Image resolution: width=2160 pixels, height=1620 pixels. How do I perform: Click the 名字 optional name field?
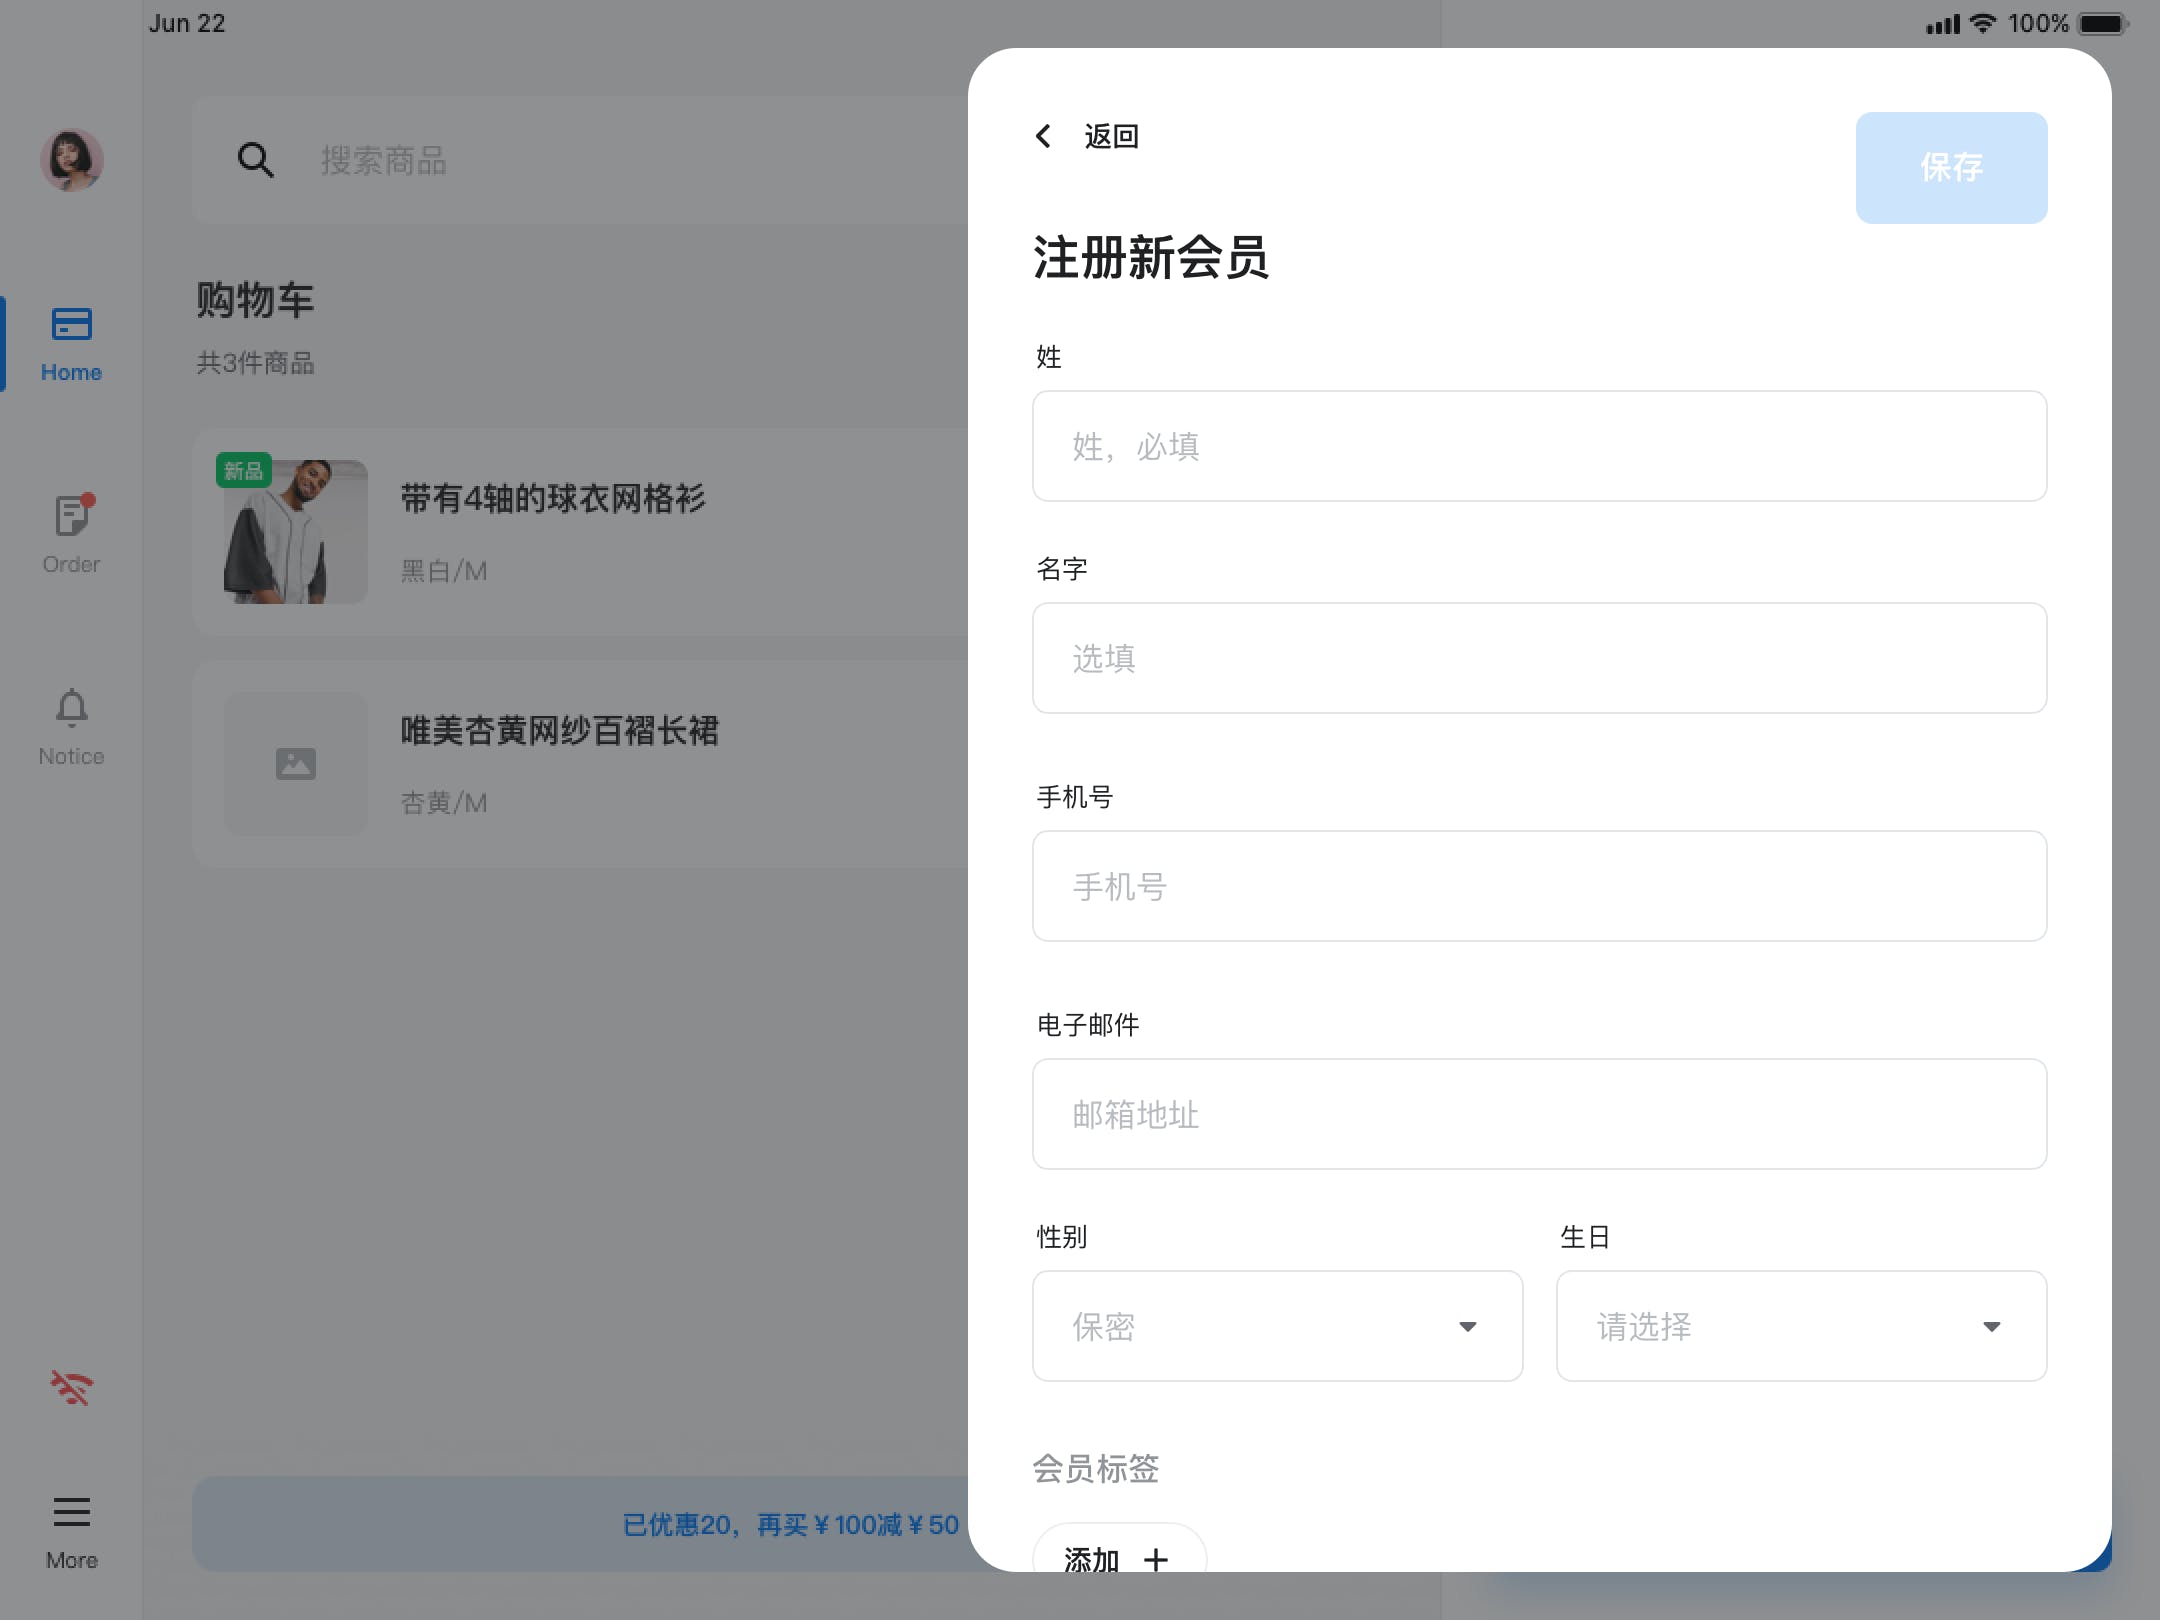click(1539, 658)
